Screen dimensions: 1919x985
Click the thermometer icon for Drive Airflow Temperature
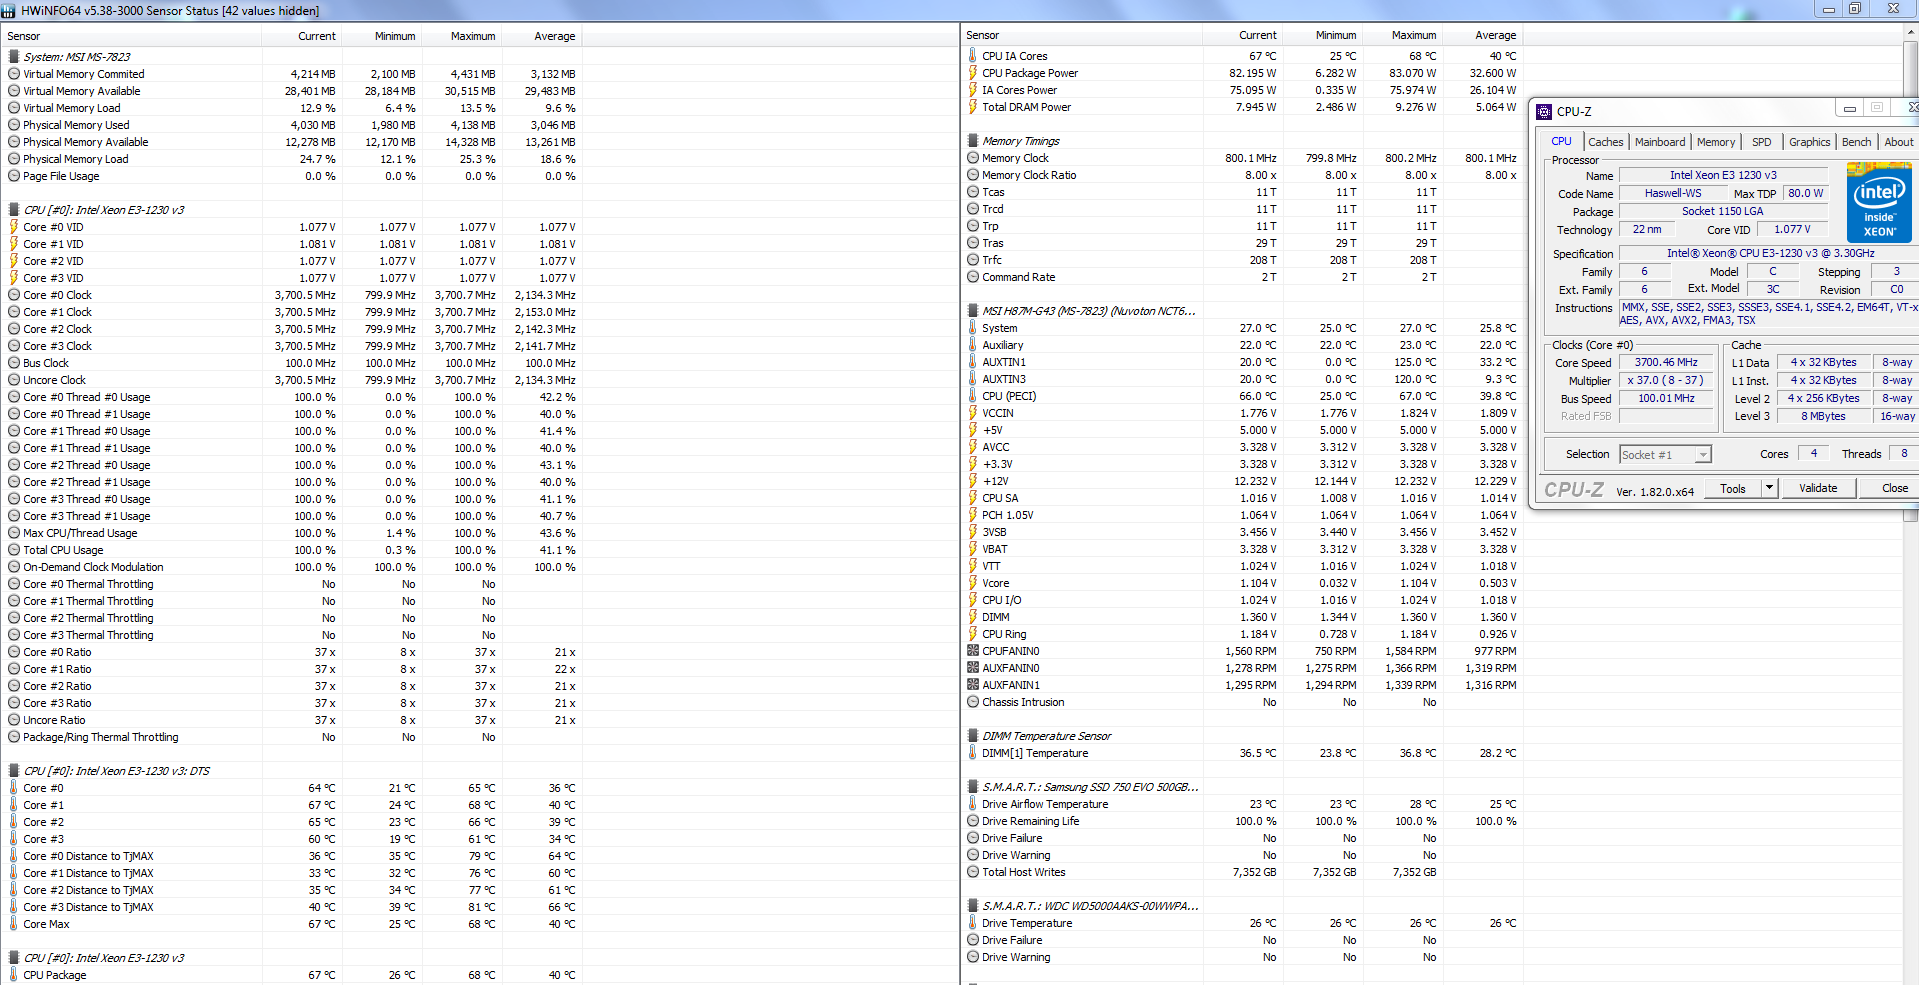click(x=973, y=804)
